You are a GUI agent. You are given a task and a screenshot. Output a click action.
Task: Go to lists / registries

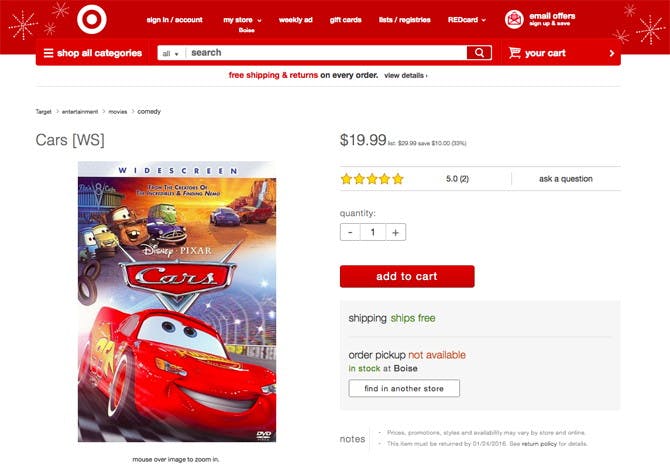[404, 20]
